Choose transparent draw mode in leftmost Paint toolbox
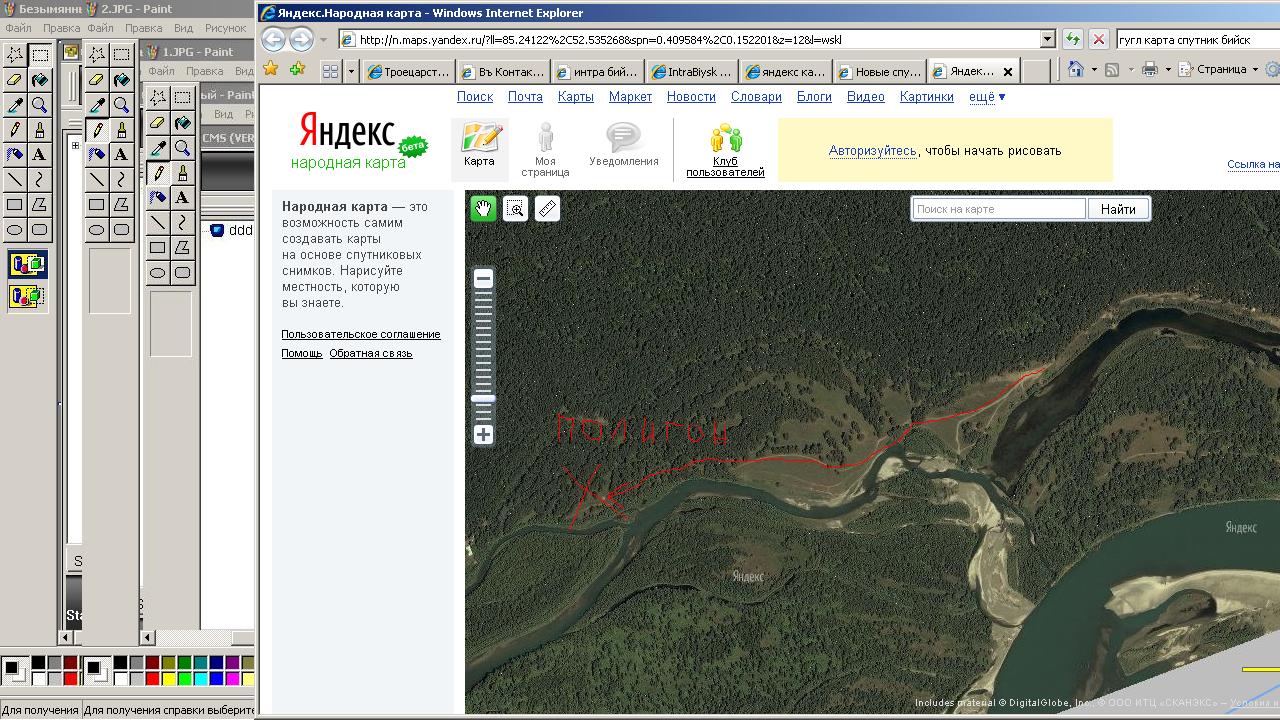The width and height of the screenshot is (1280, 720). point(27,296)
